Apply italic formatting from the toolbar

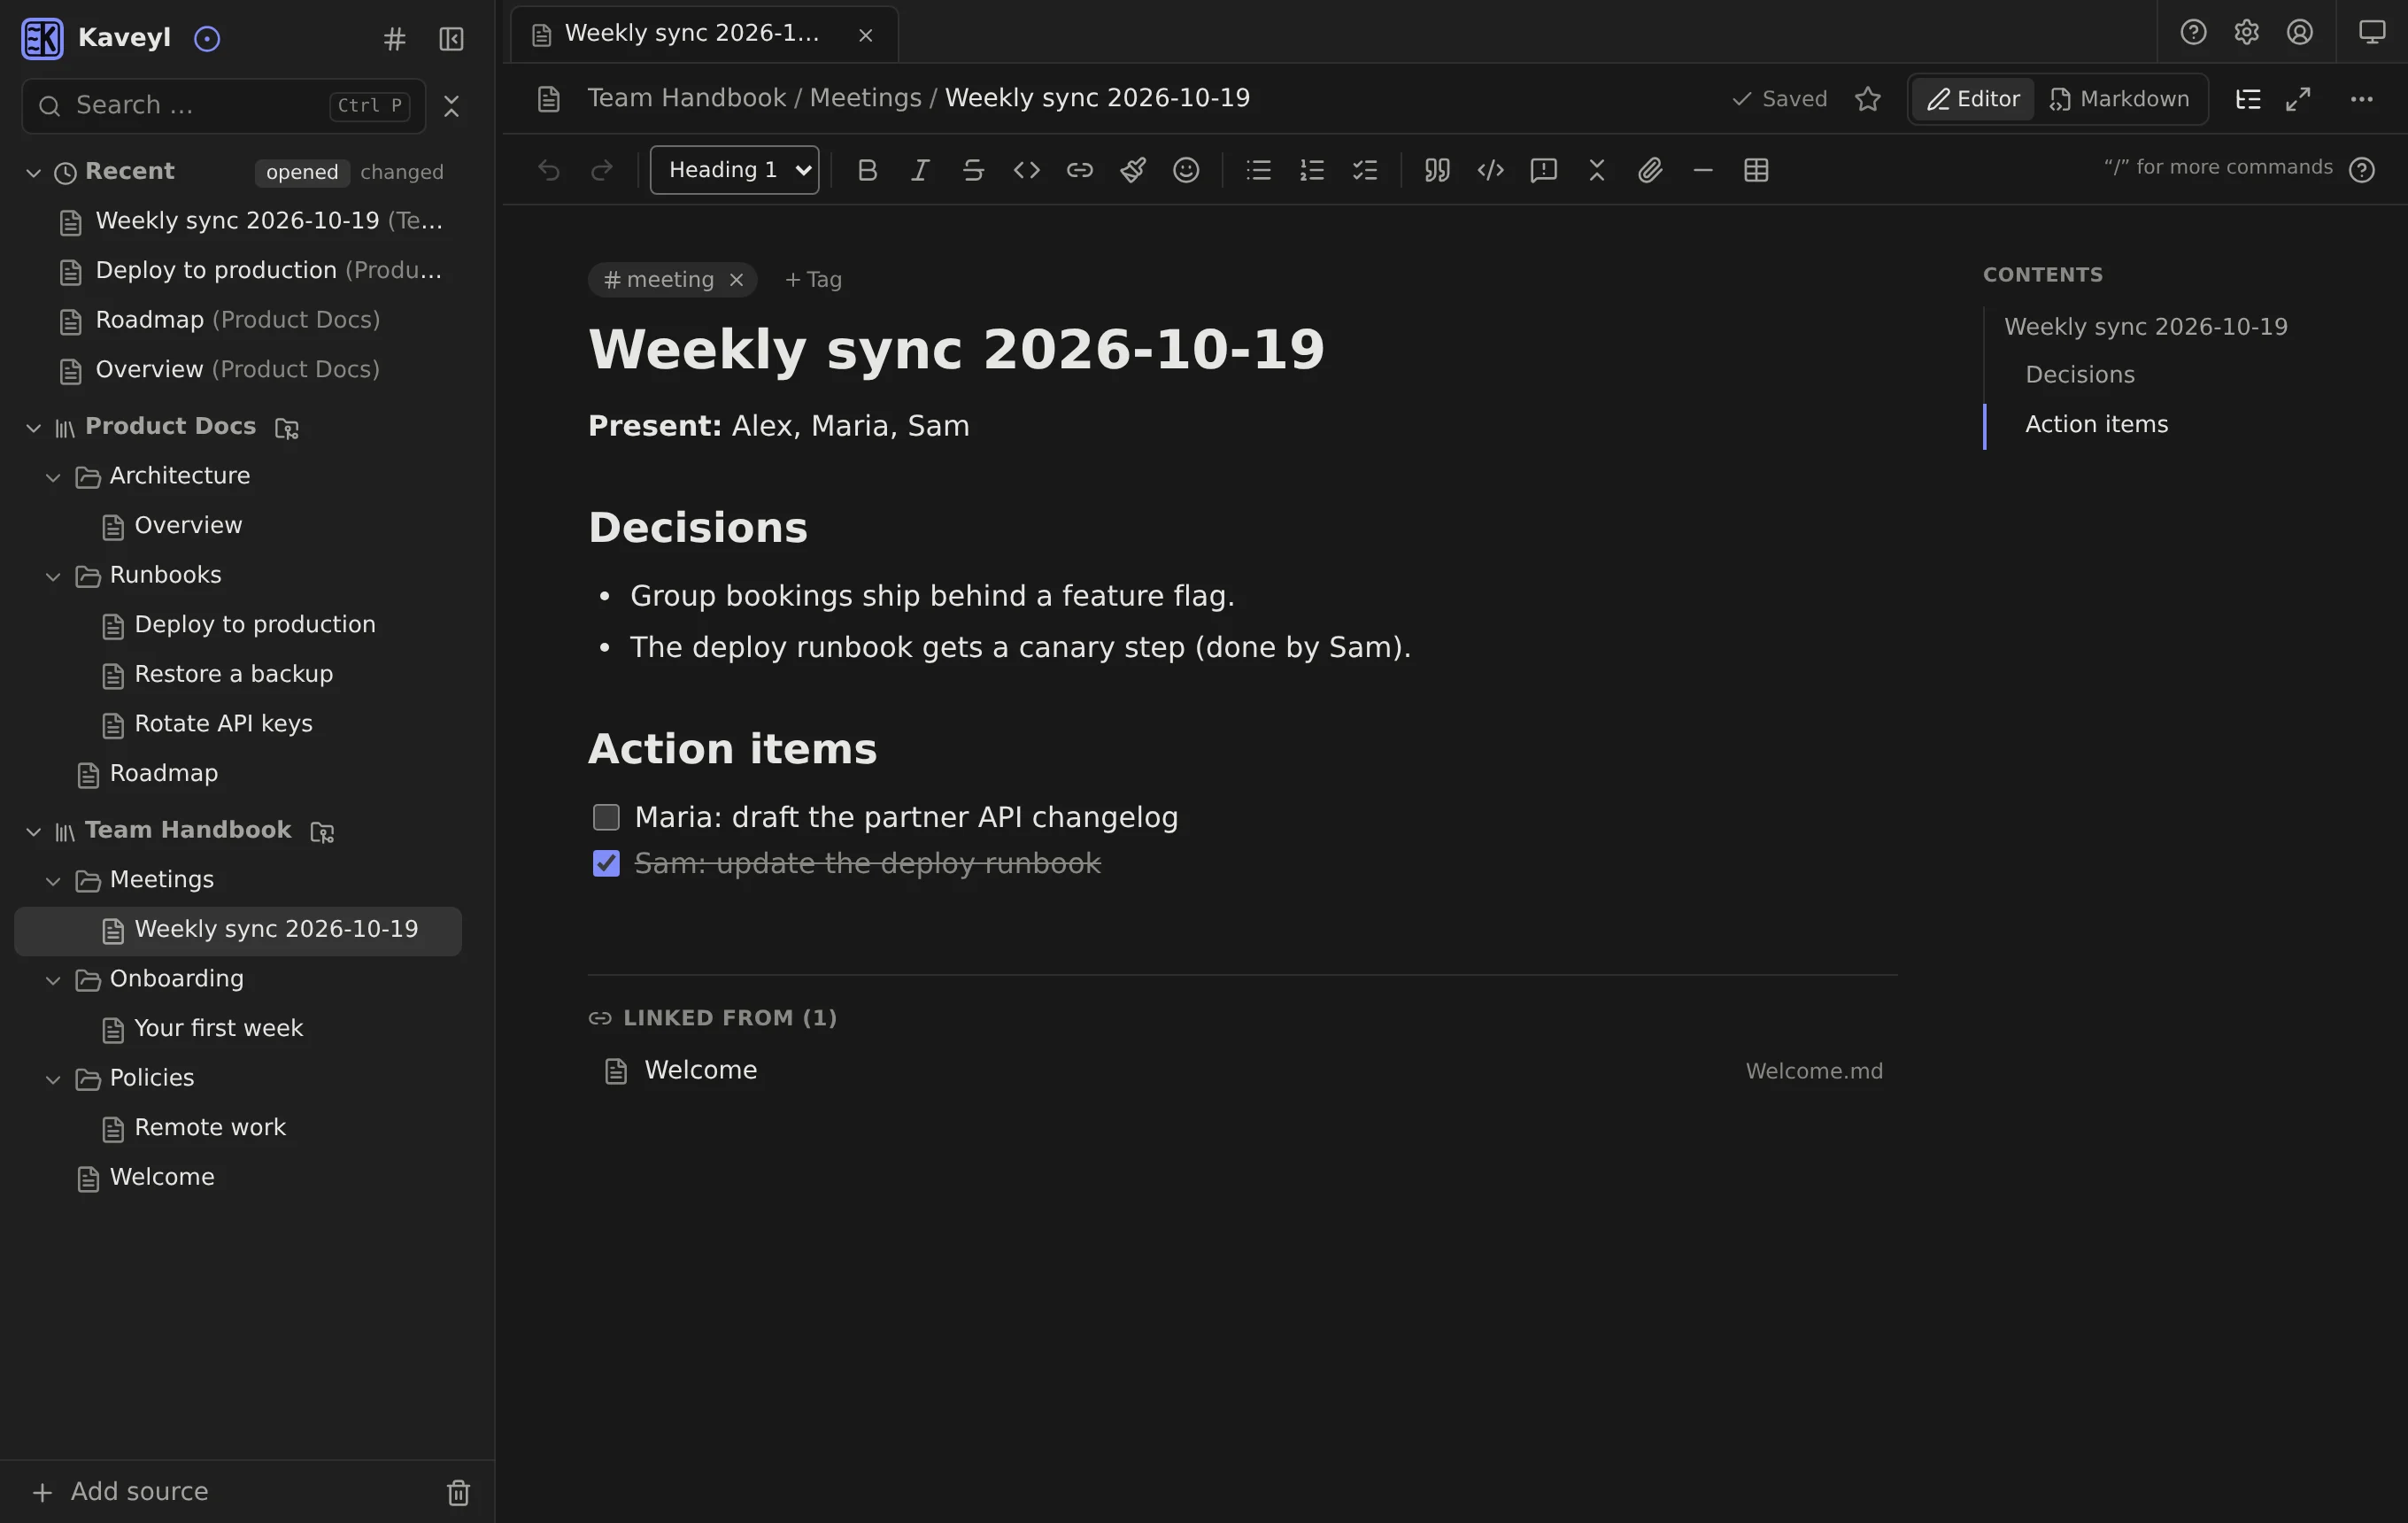920,170
